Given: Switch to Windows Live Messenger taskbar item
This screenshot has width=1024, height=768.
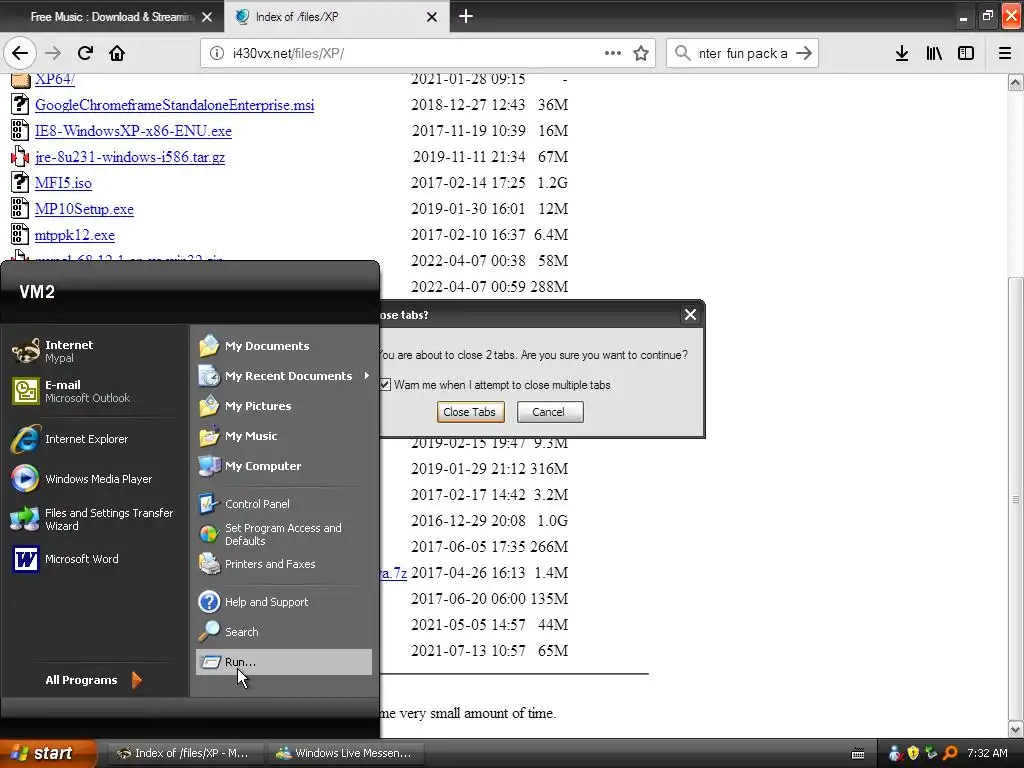Looking at the screenshot, I should pyautogui.click(x=344, y=753).
